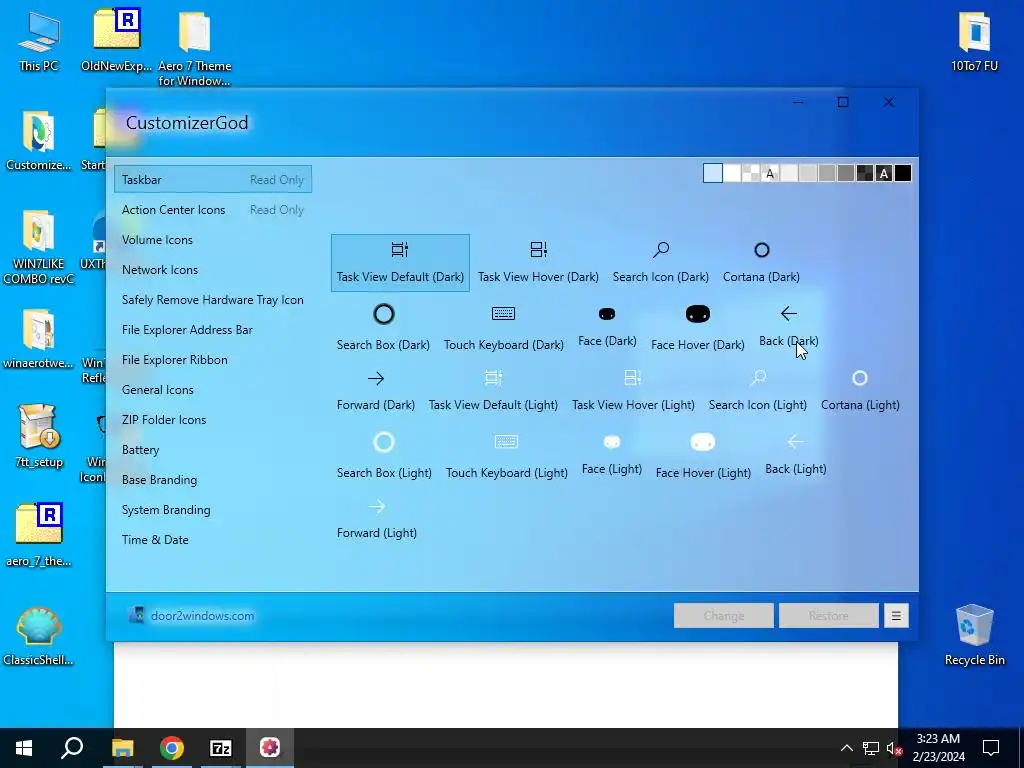Open File Explorer from the taskbar
1024x768 pixels.
click(x=122, y=748)
